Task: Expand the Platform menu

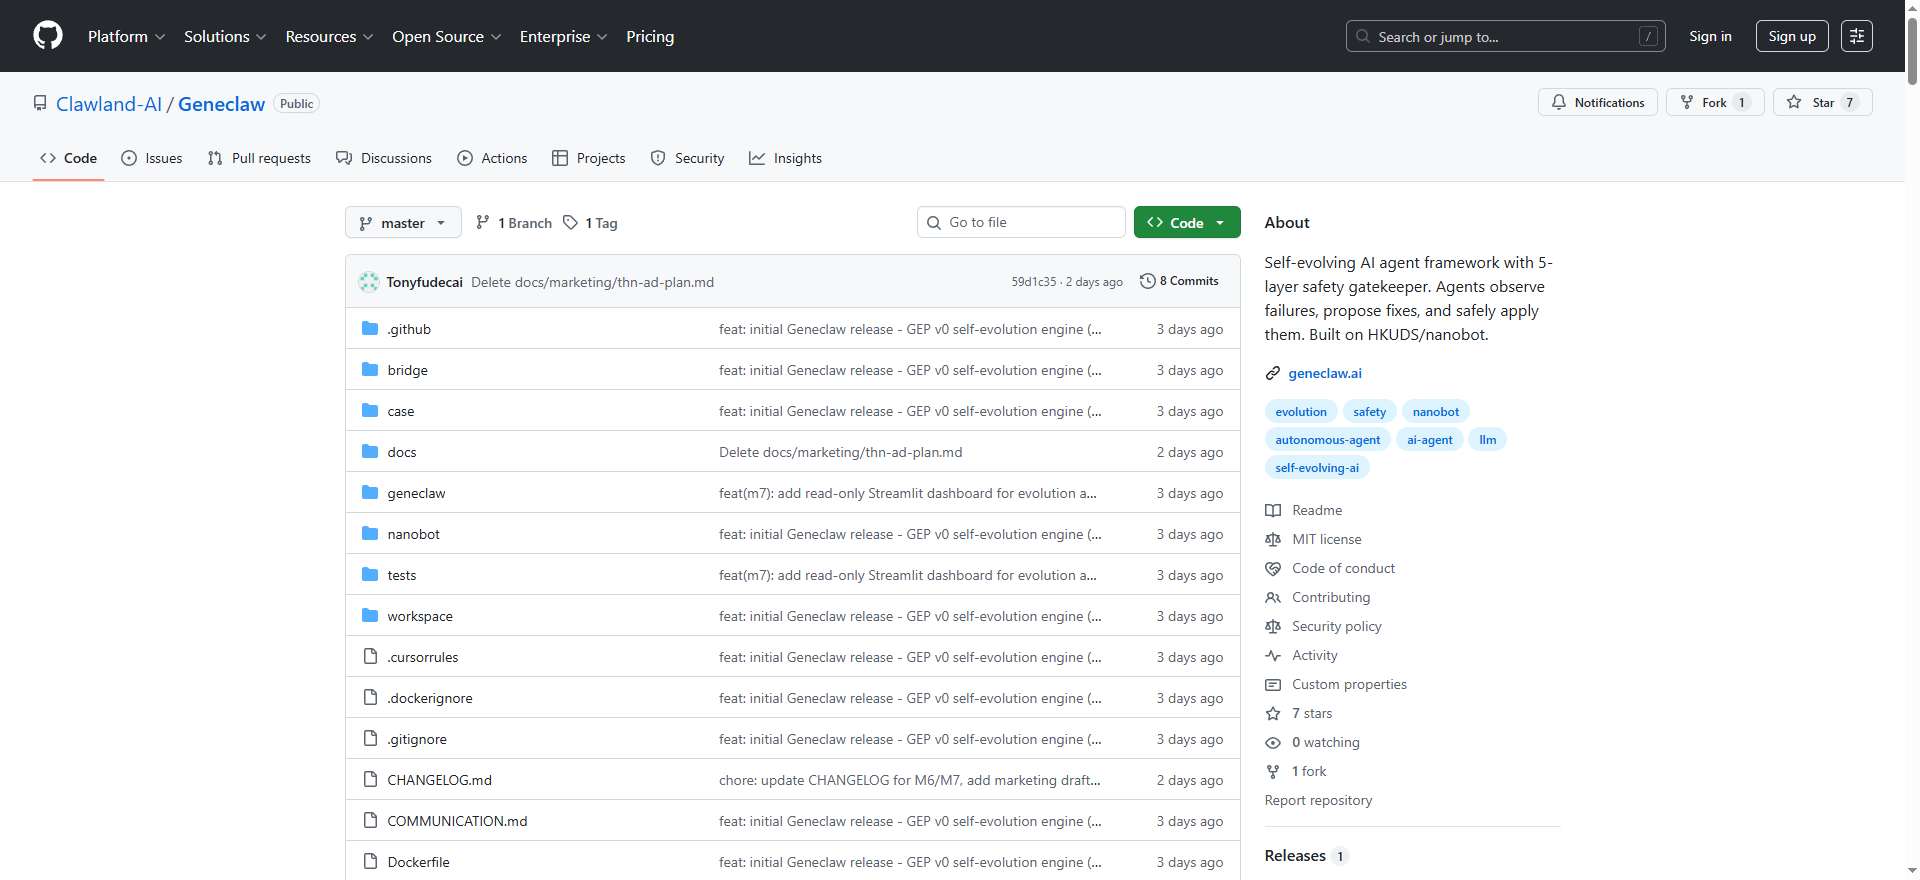Action: coord(127,36)
